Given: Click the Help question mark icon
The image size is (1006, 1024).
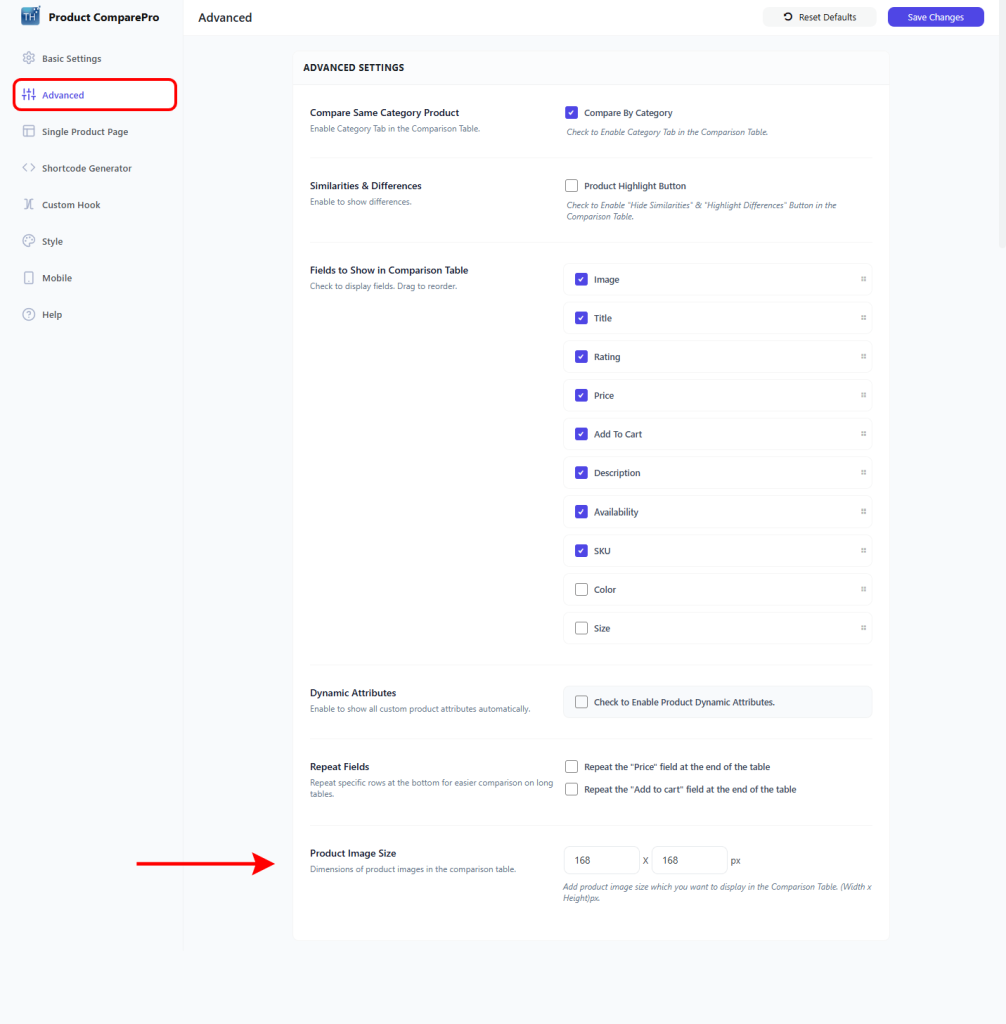Looking at the screenshot, I should click(x=29, y=314).
